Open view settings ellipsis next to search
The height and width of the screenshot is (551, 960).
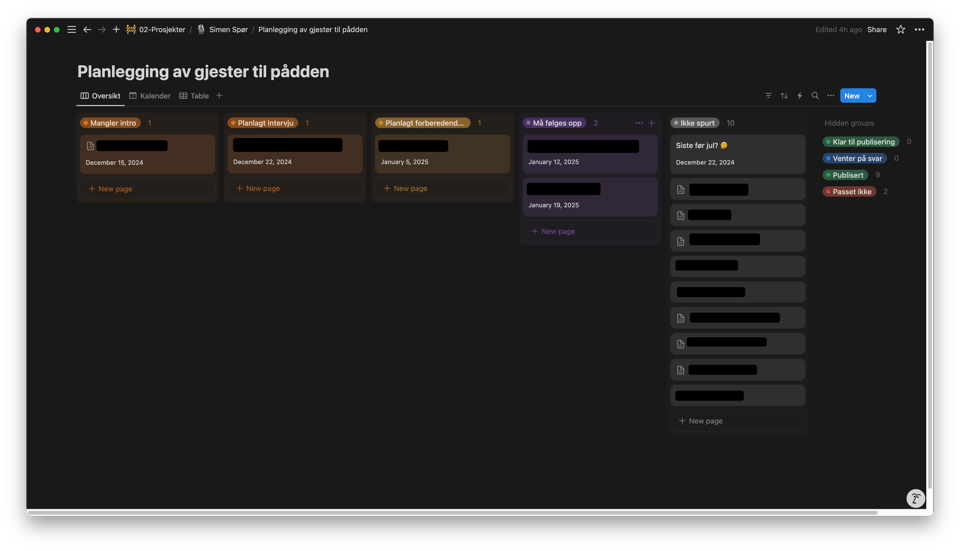(x=830, y=96)
